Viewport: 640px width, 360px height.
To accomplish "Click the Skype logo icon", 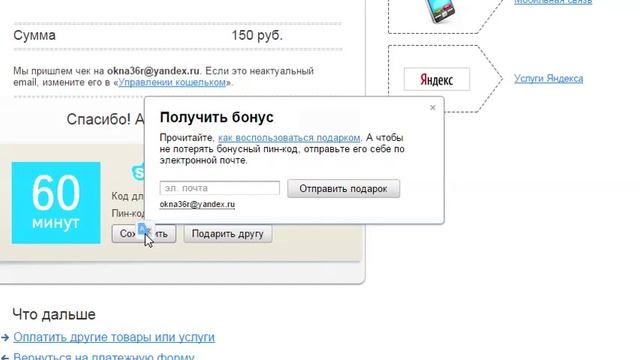I will tap(138, 172).
